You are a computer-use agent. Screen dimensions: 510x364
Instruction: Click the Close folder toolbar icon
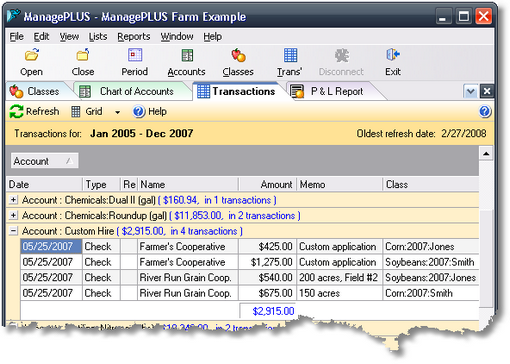click(83, 55)
